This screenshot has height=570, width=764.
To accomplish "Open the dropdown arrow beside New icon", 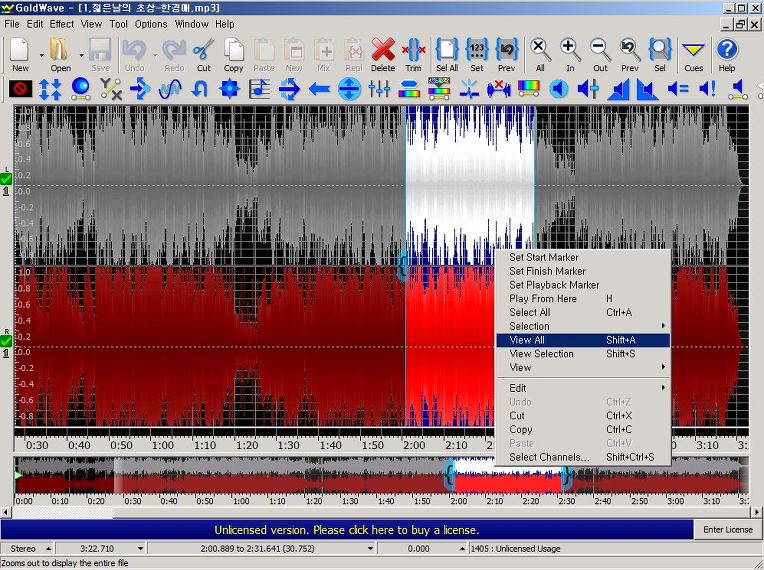I will [x=41, y=55].
